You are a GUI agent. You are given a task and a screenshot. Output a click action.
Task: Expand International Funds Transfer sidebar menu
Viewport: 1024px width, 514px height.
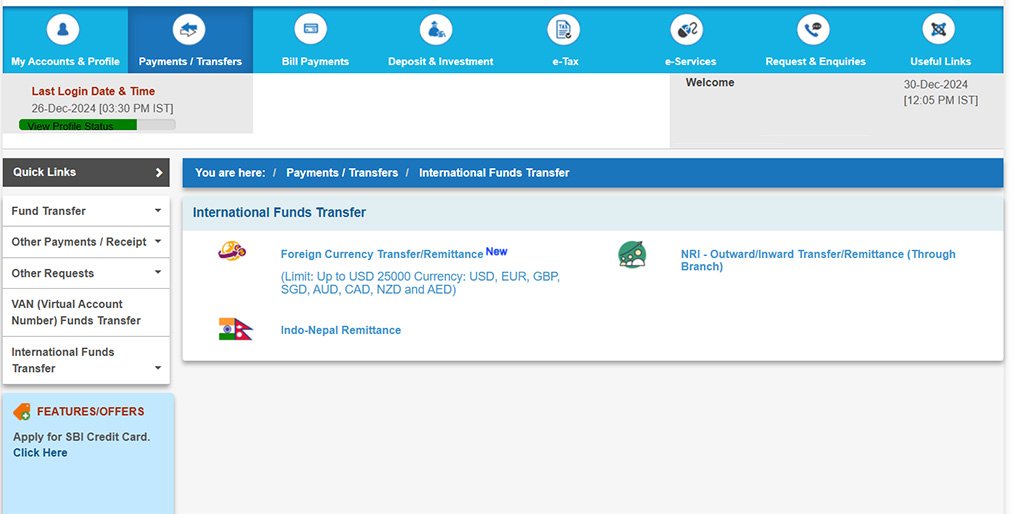[x=157, y=368]
